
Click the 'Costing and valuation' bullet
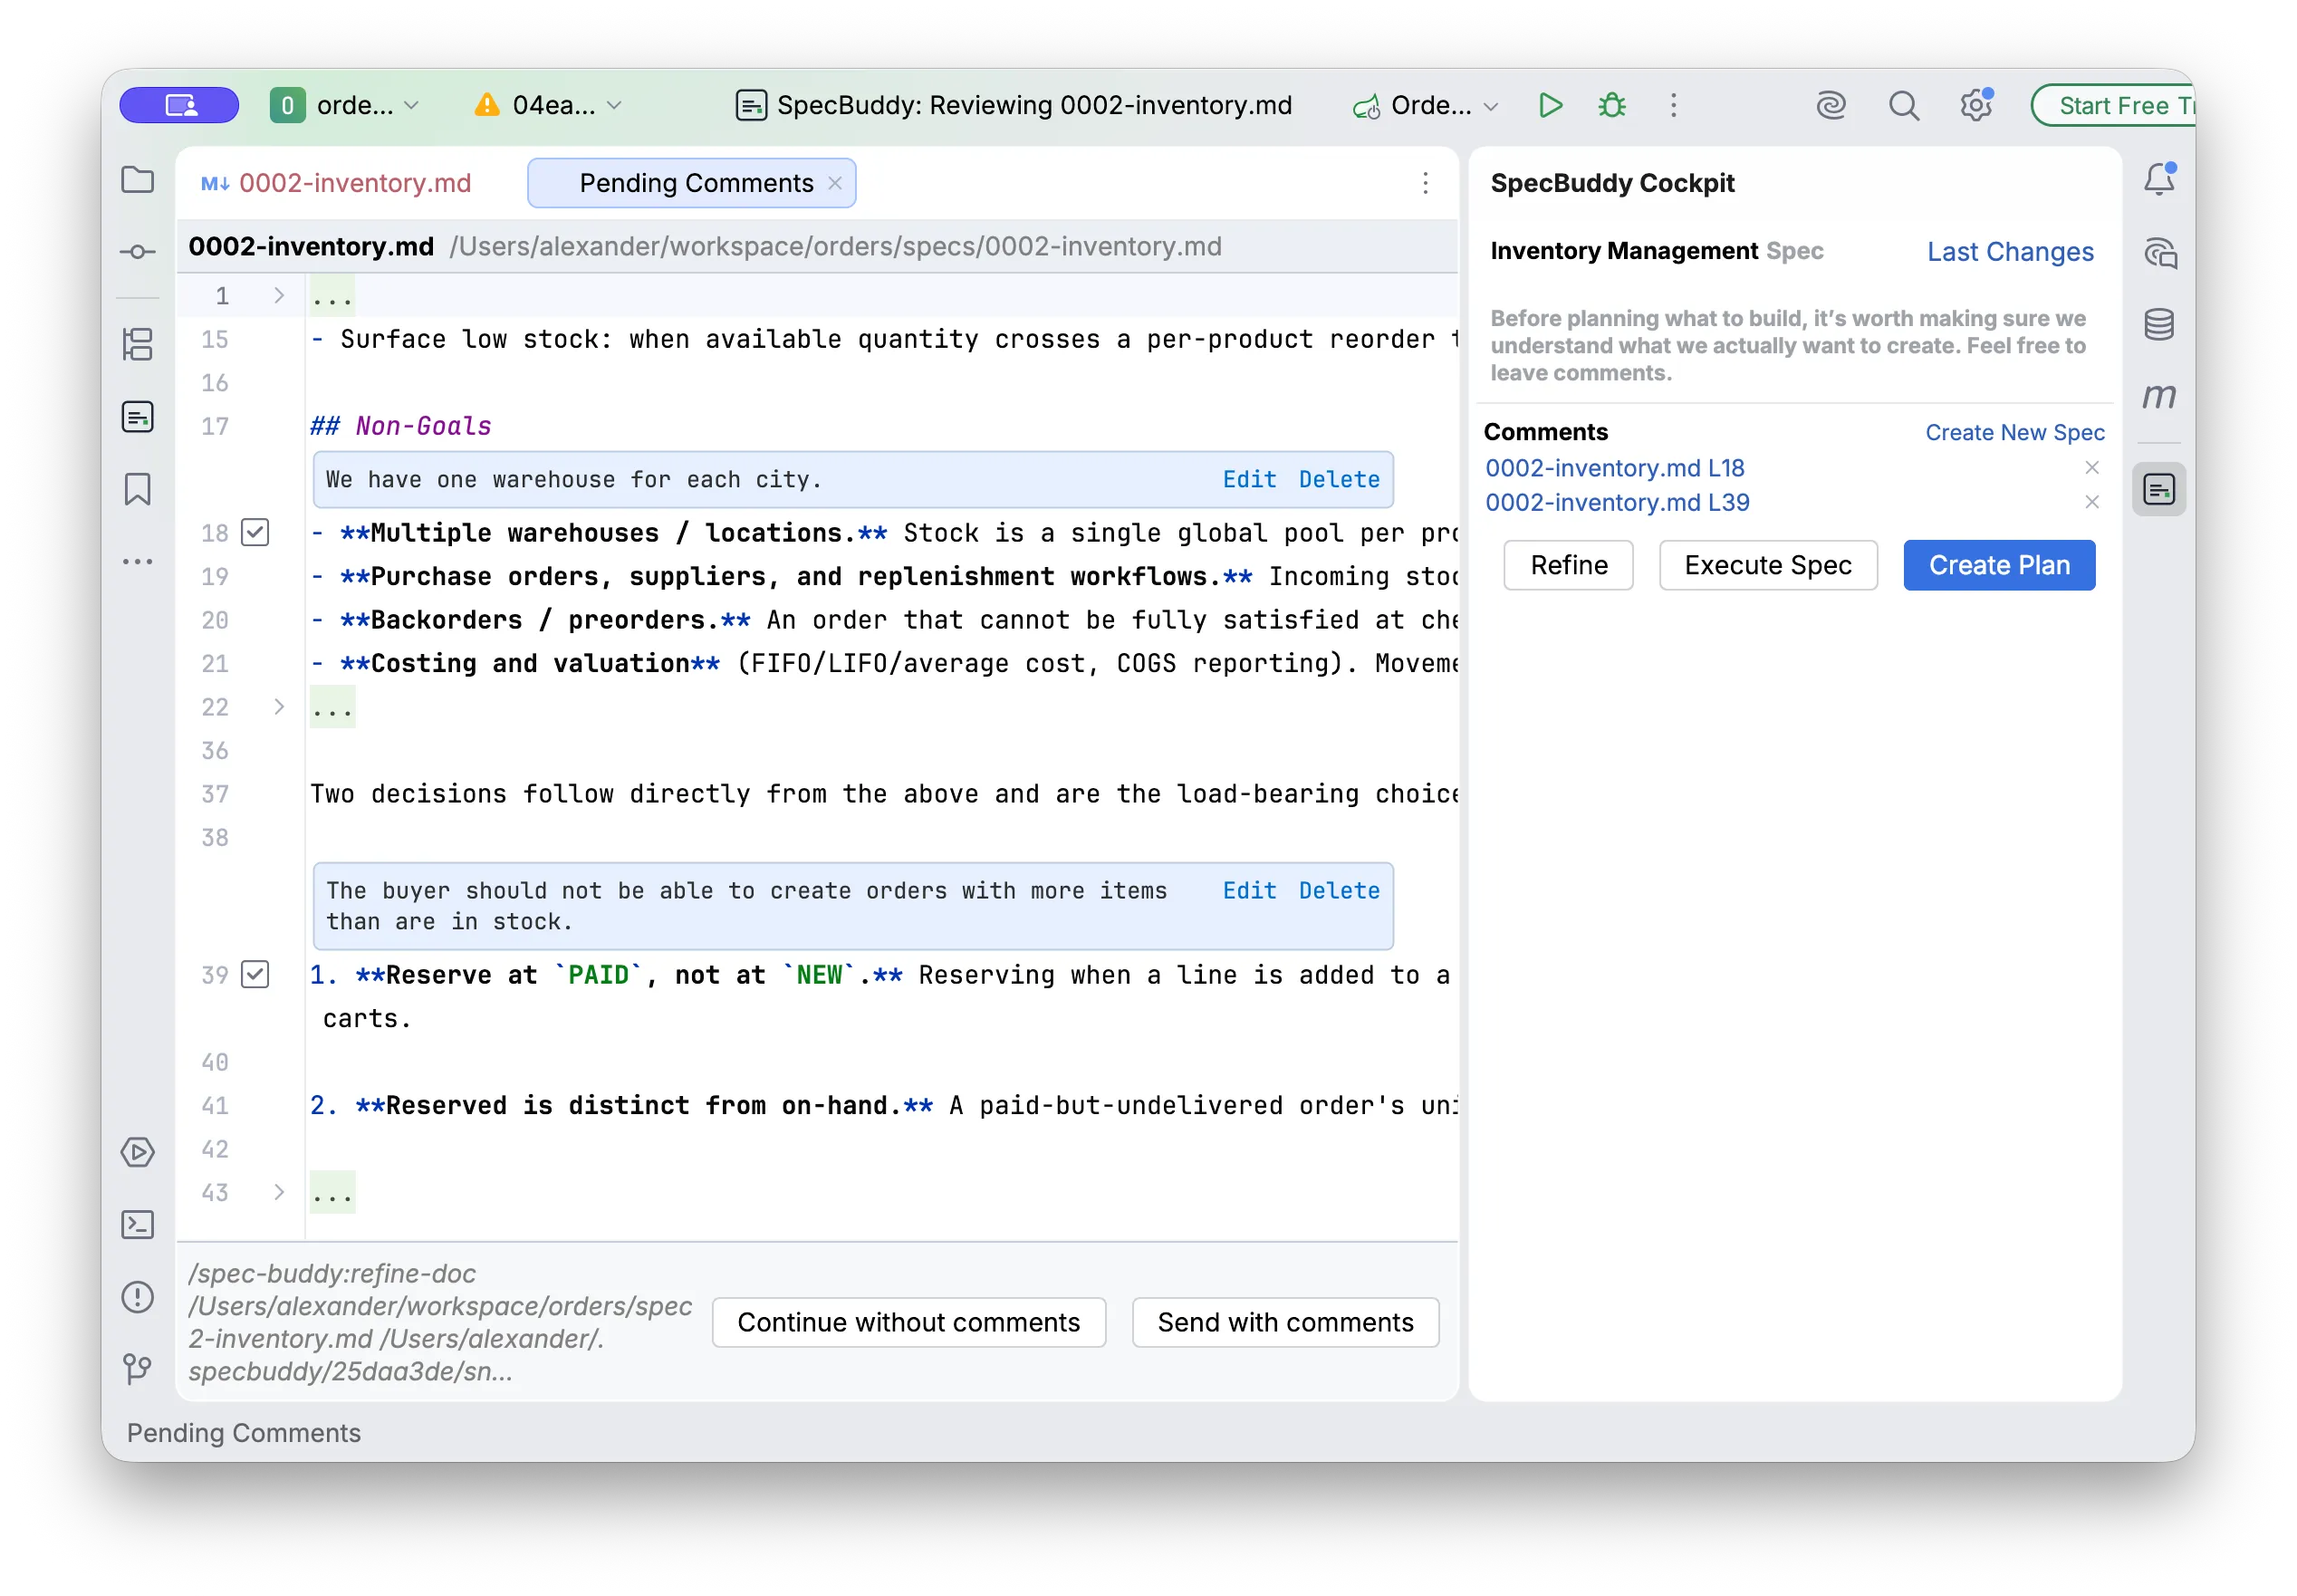click(x=883, y=663)
